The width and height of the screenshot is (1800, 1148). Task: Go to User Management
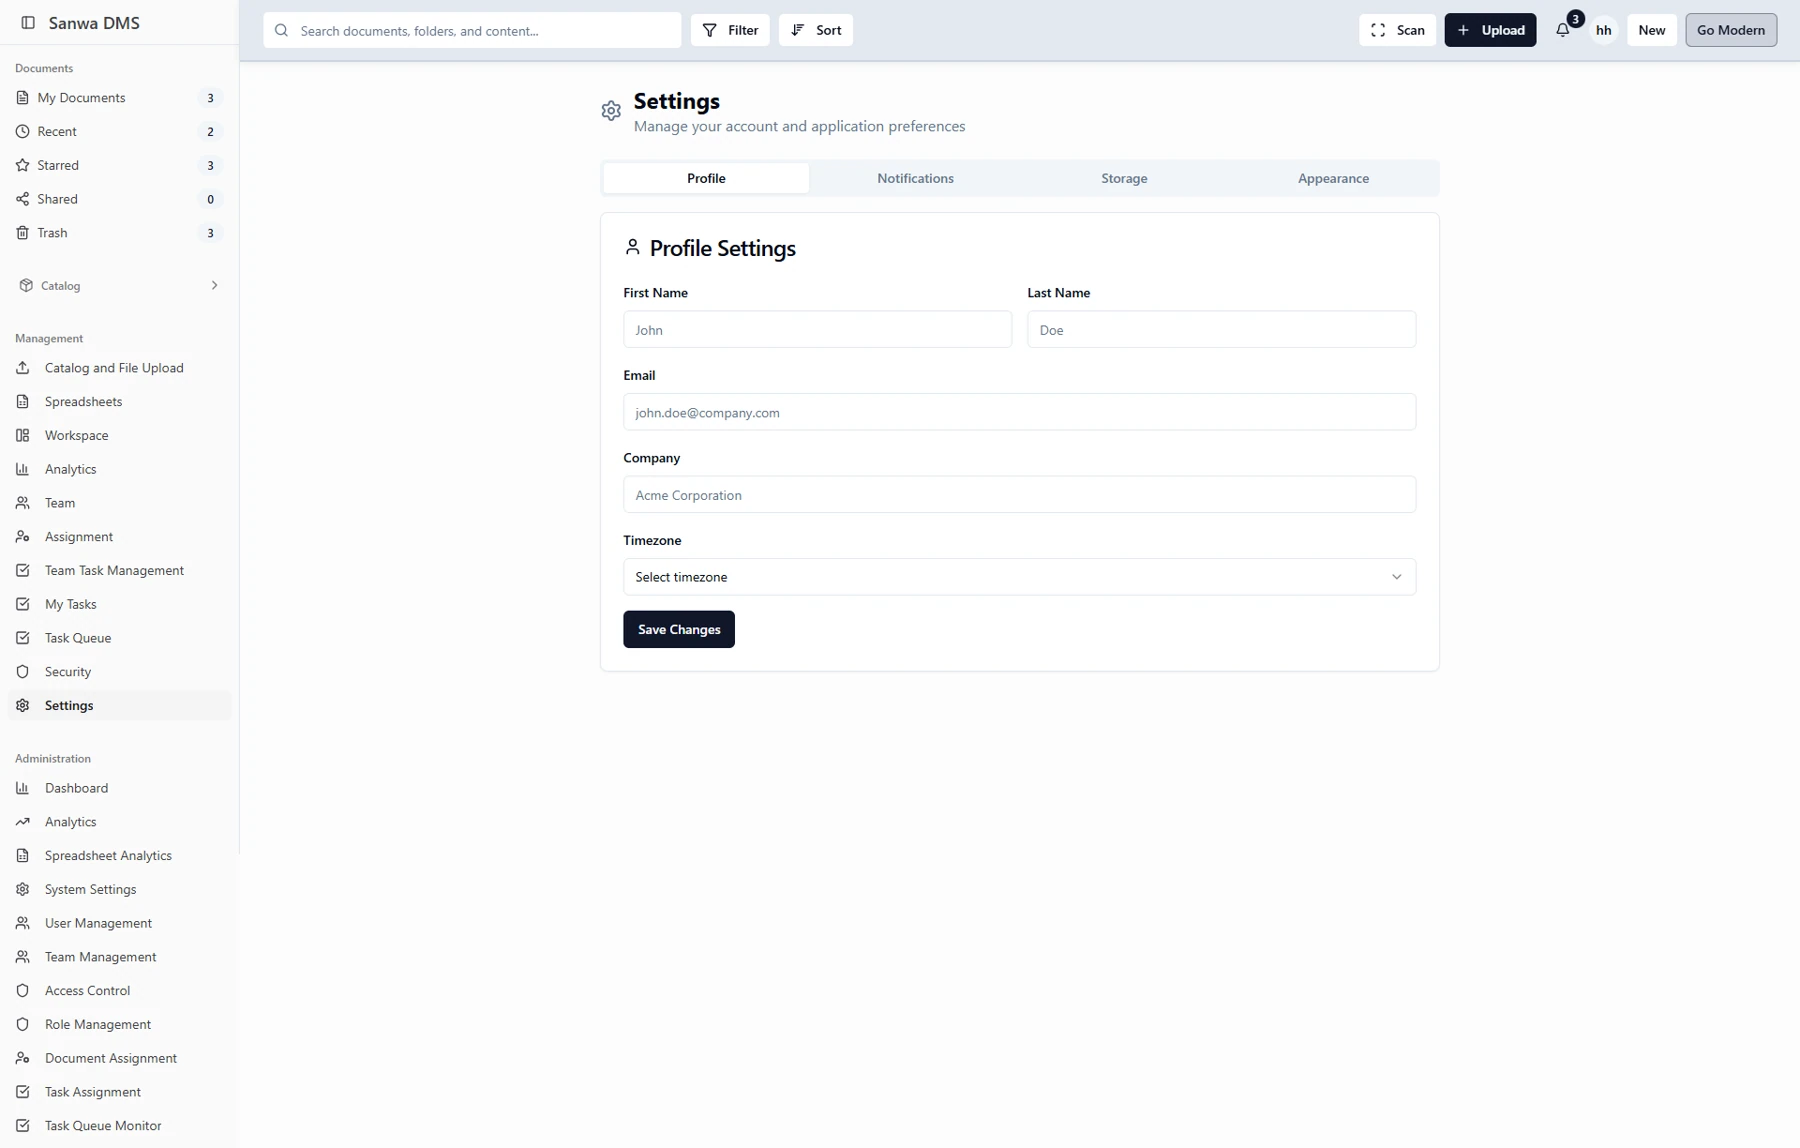(x=120, y=923)
